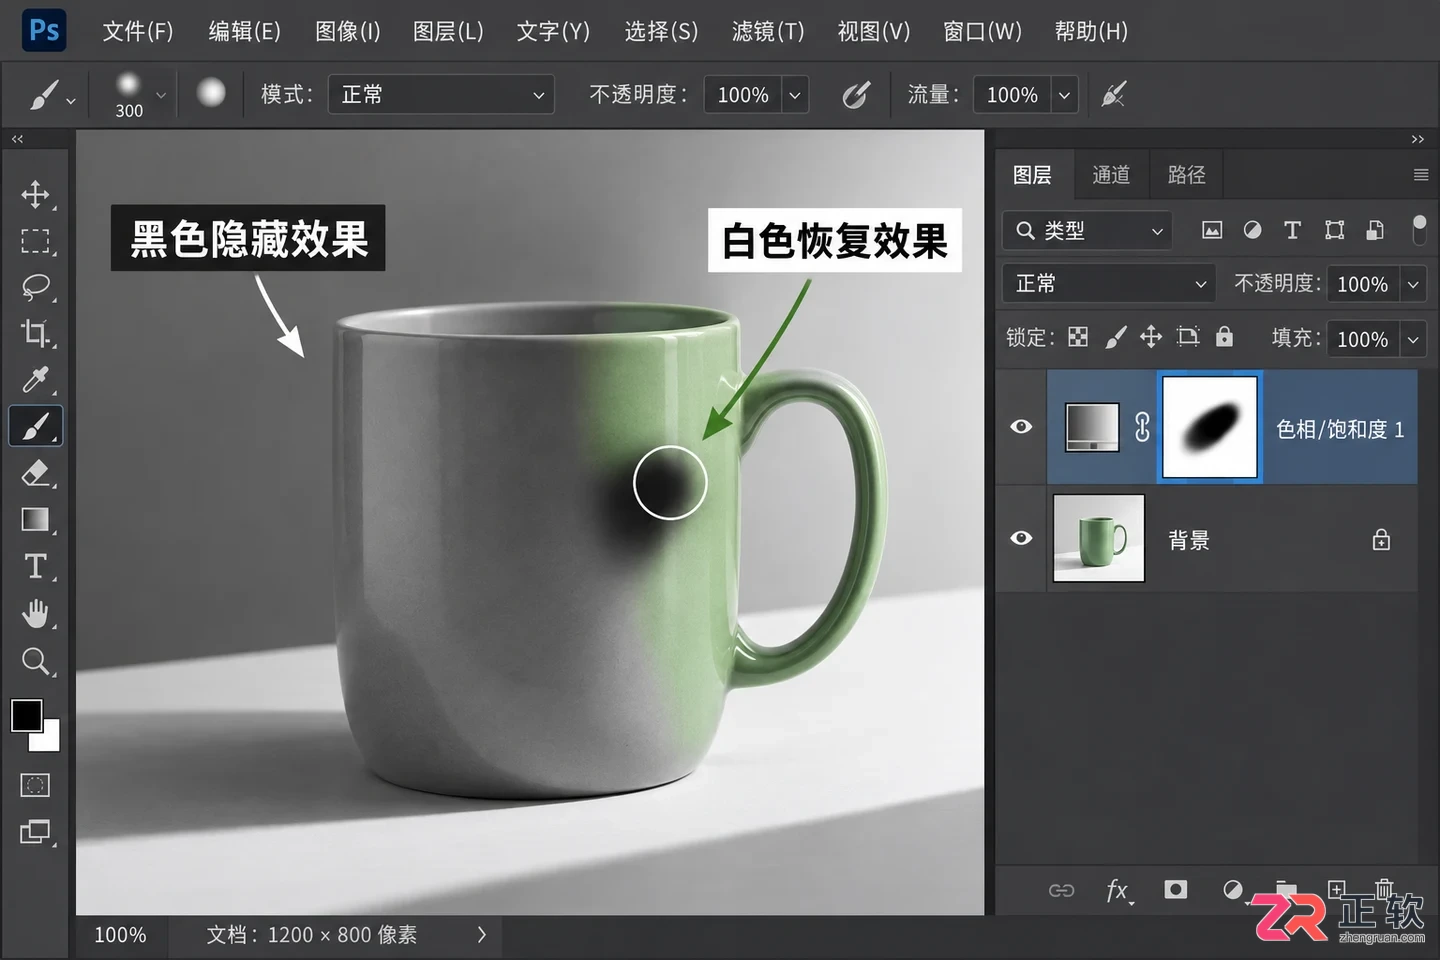The width and height of the screenshot is (1440, 960).
Task: Click the brush 不透明度 value field
Action: [x=743, y=95]
